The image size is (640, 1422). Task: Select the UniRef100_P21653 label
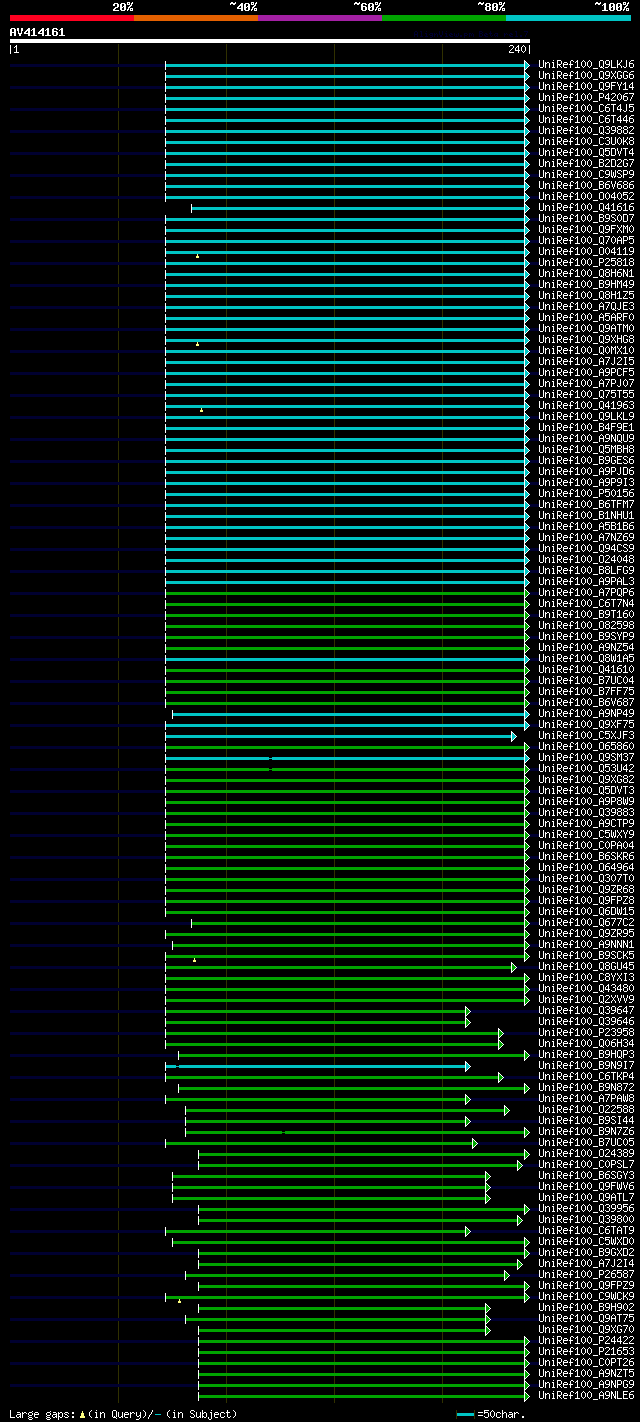[x=586, y=1351]
